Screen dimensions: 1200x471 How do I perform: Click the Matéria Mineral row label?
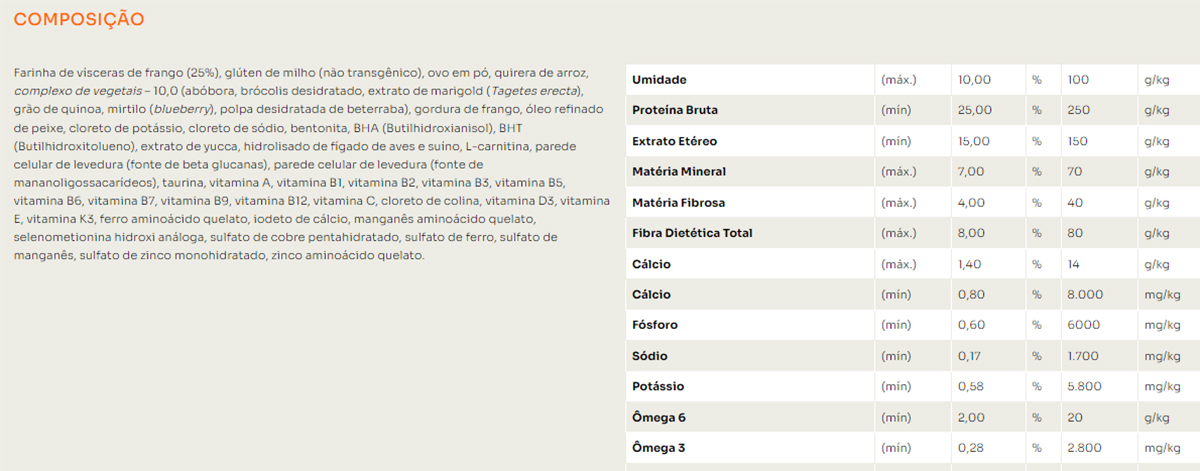click(x=679, y=172)
